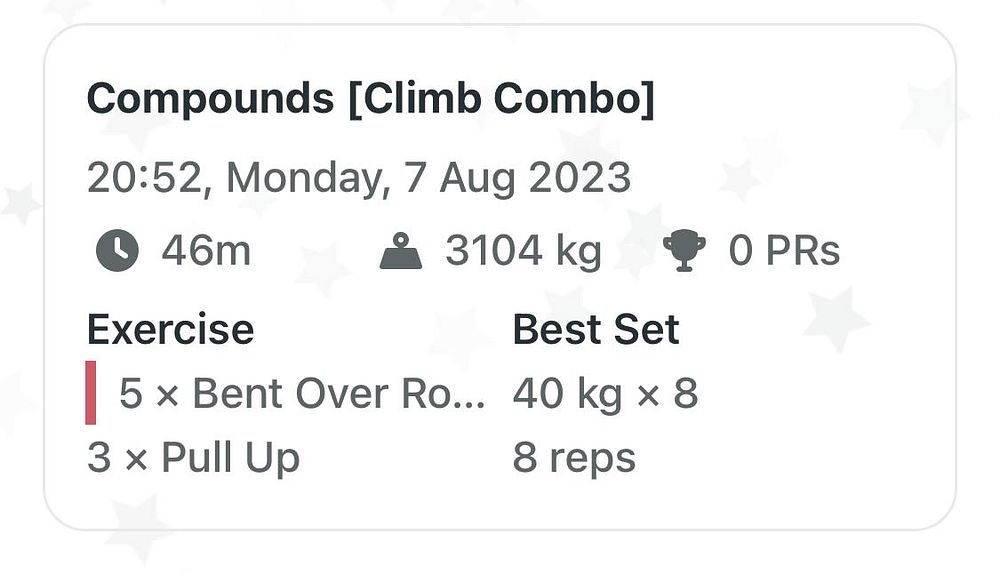This screenshot has height=573, width=1000.
Task: Tap the 0 PRs label
Action: coord(784,251)
